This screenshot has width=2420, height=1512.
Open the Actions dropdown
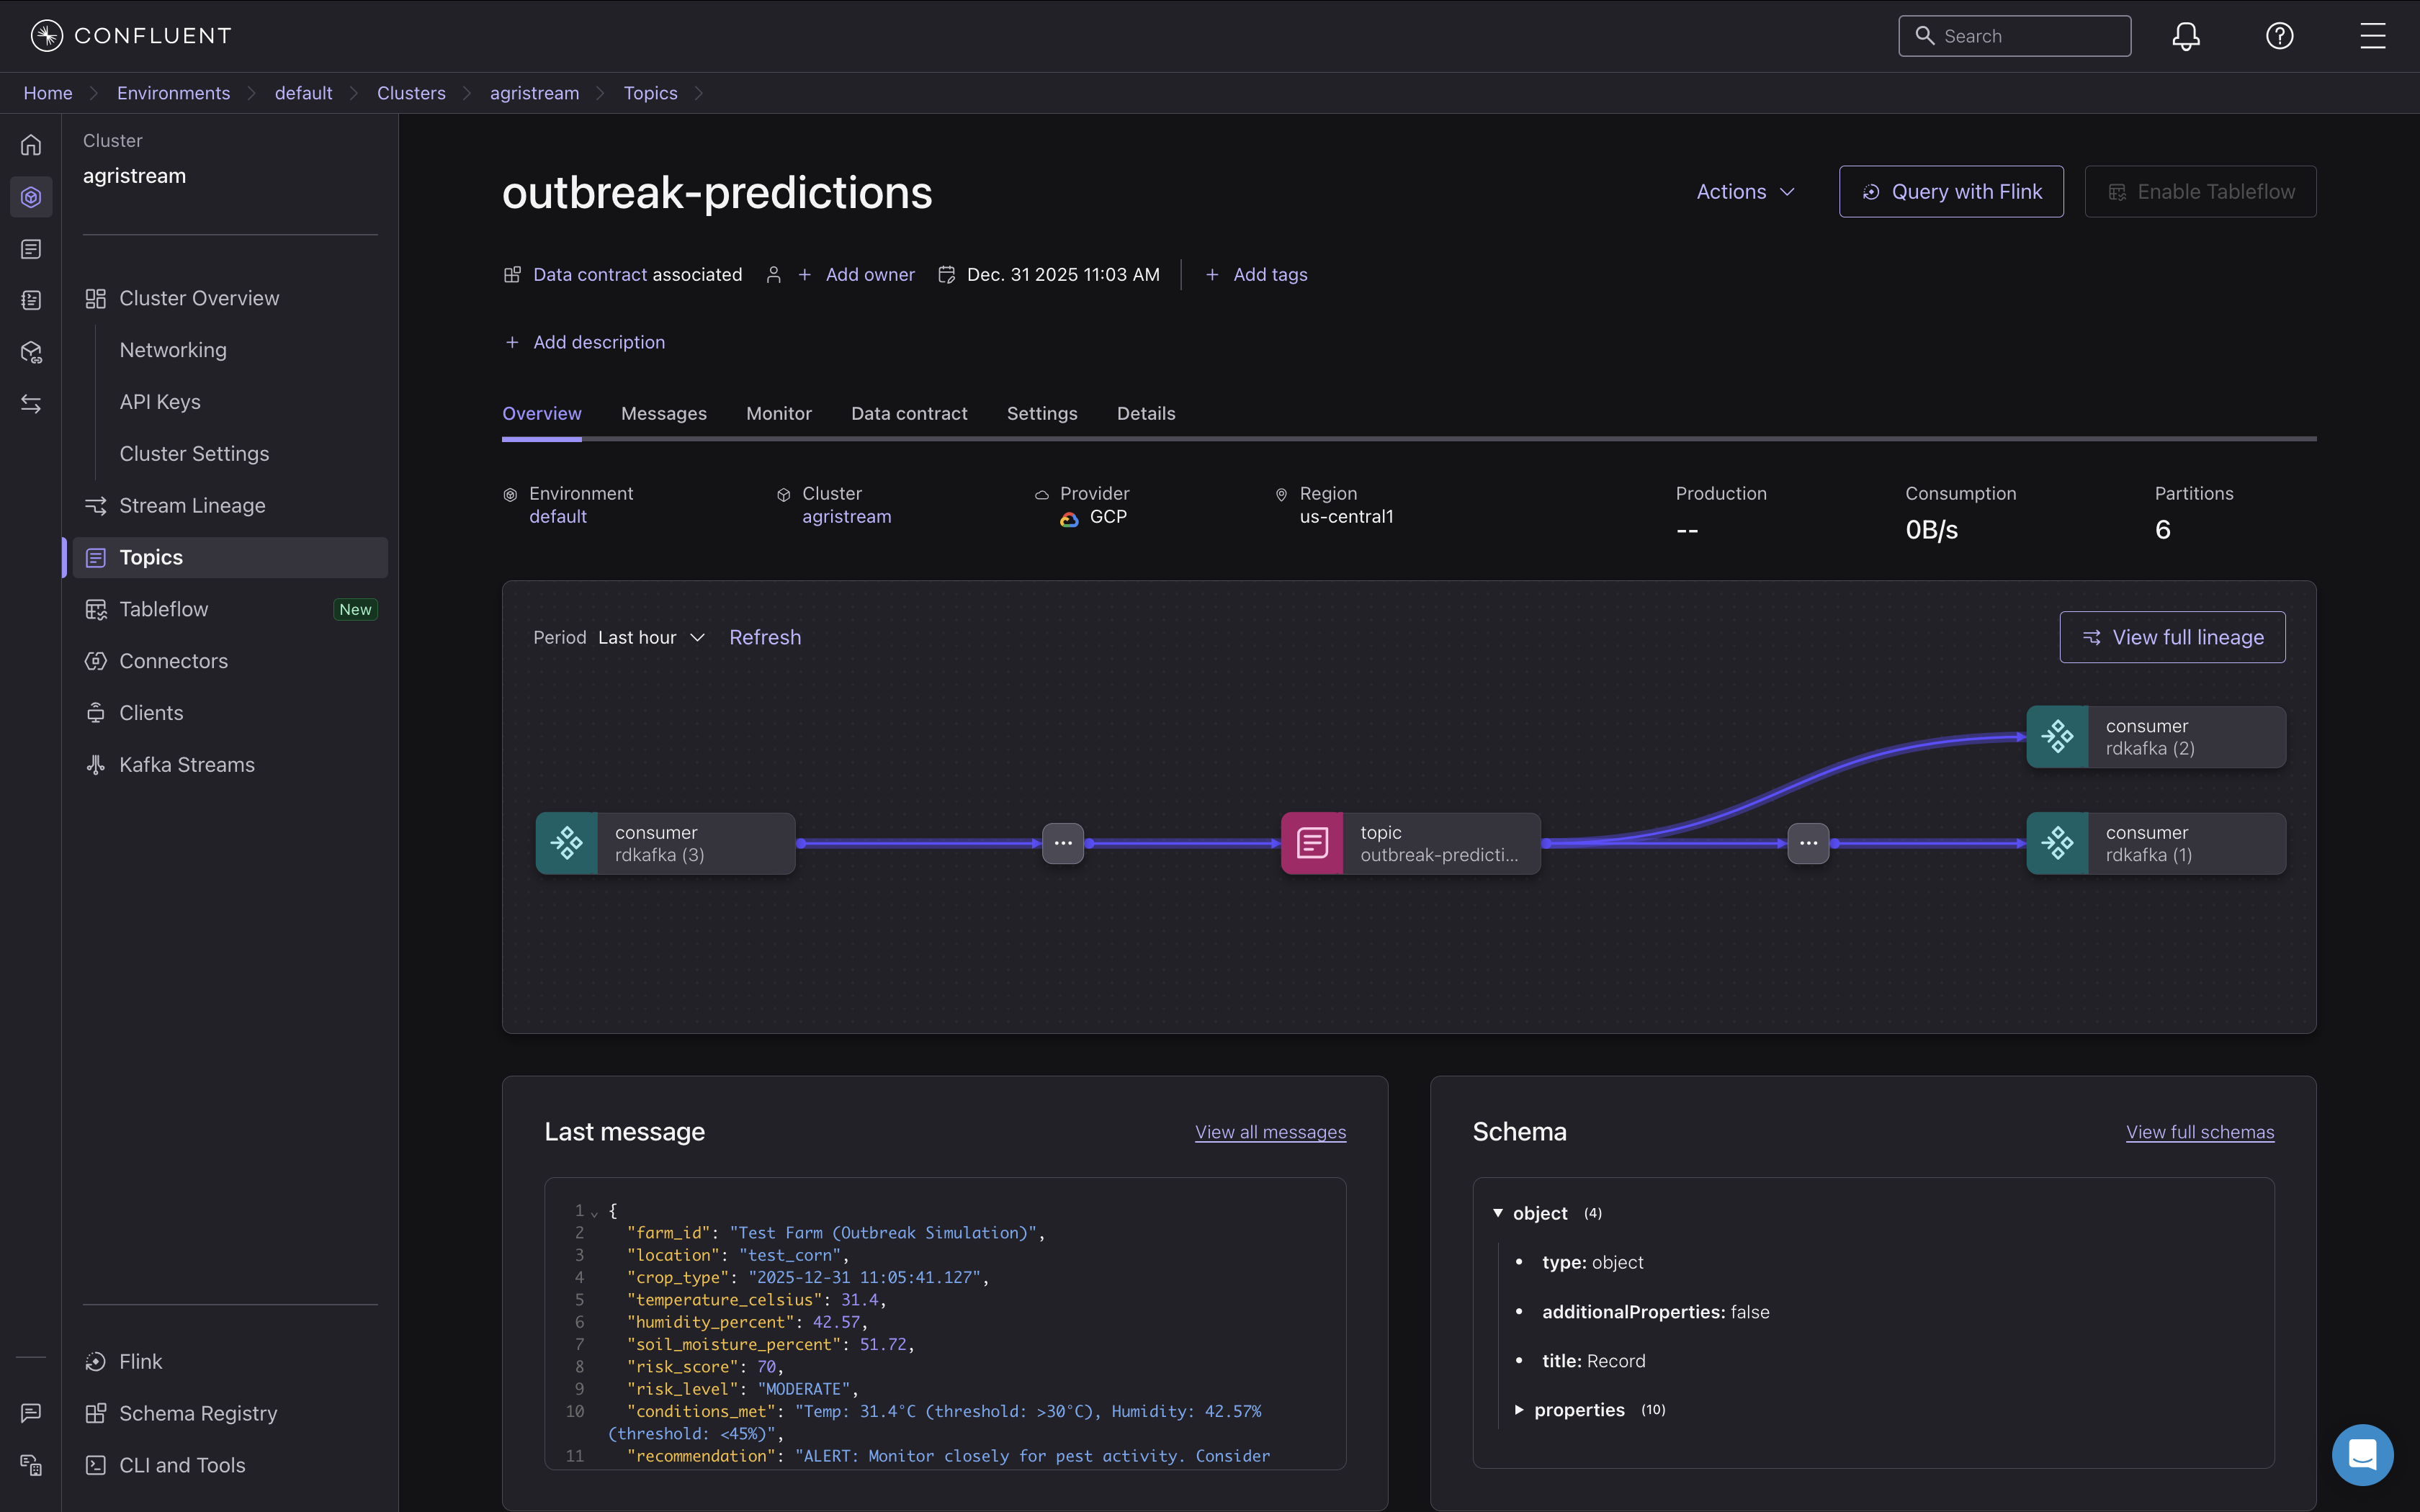coord(1745,192)
